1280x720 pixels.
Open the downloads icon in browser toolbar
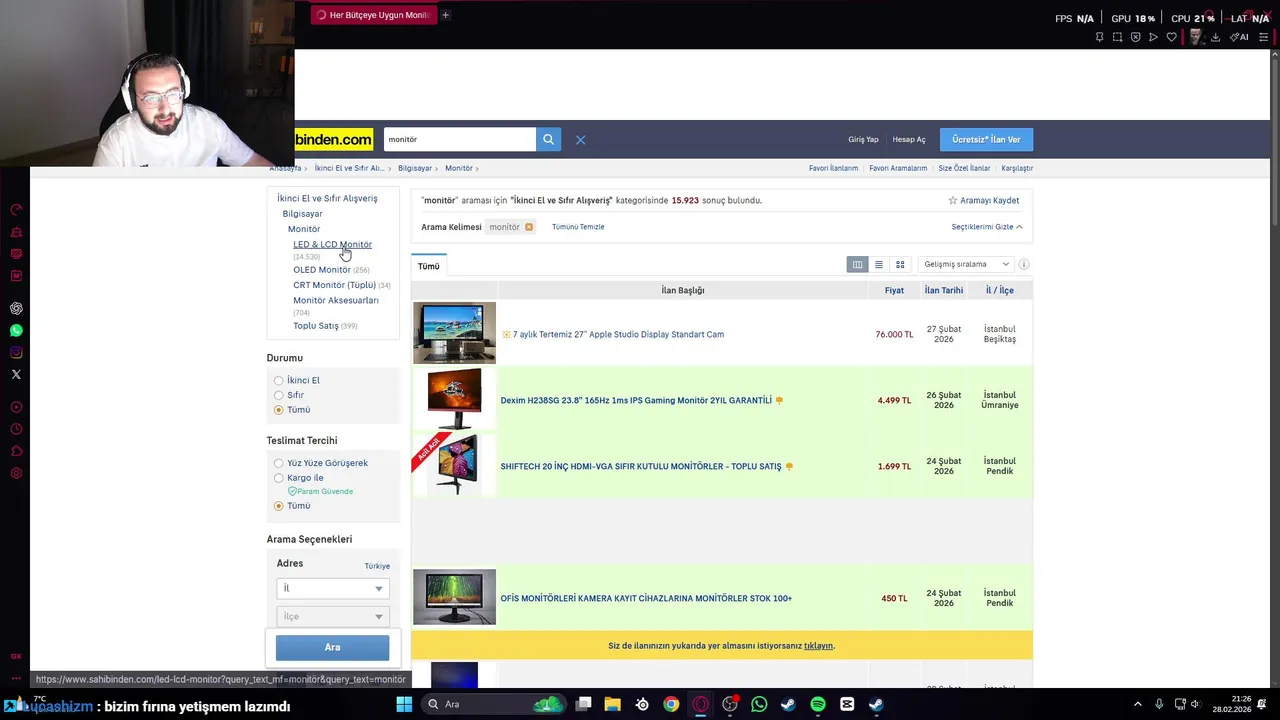click(x=1215, y=37)
